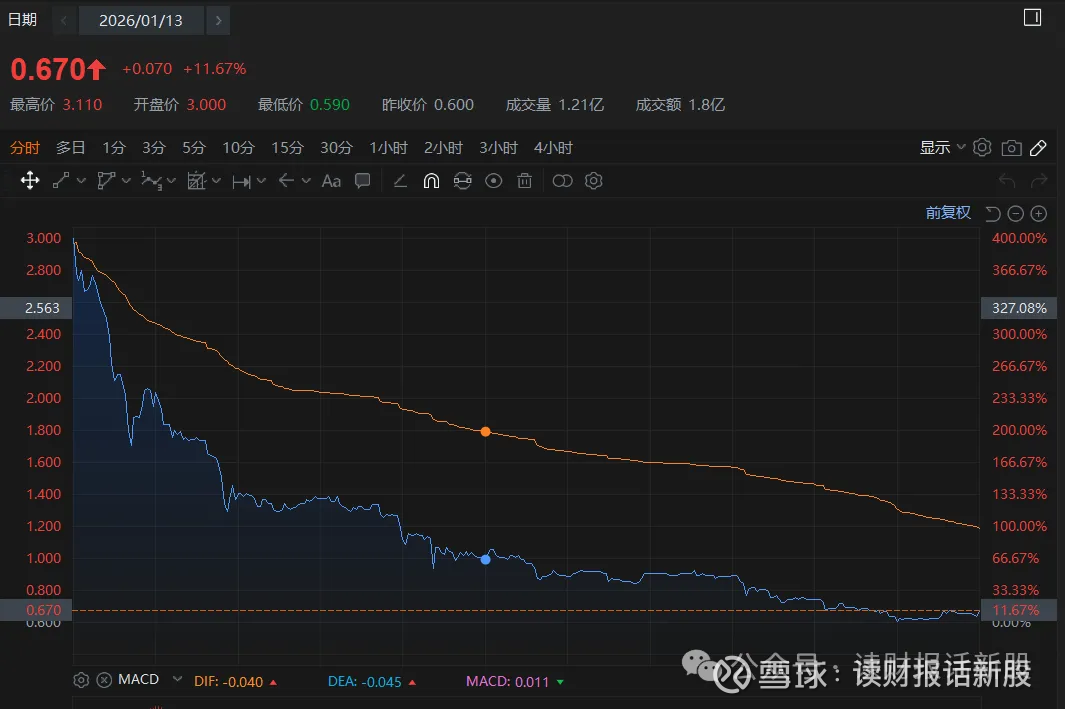Redo last drawing action
The image size is (1065, 709).
(x=1039, y=181)
